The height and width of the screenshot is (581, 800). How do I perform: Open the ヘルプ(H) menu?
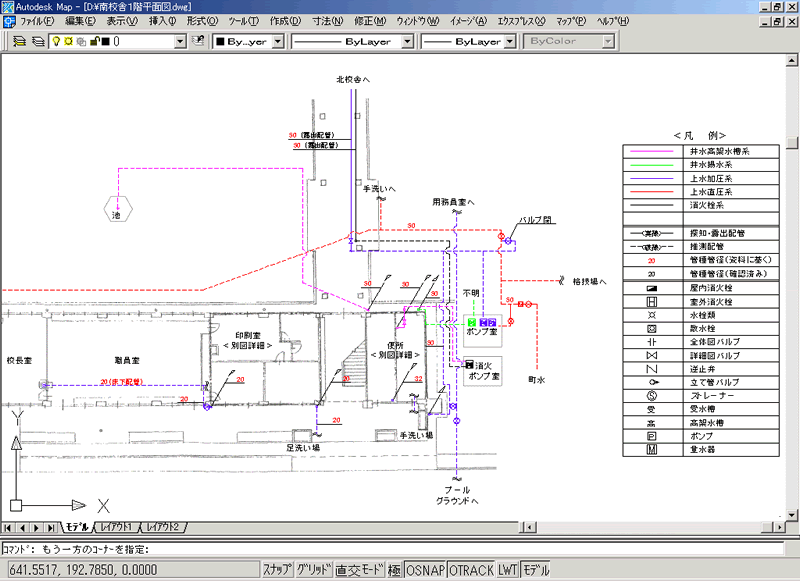tap(613, 21)
